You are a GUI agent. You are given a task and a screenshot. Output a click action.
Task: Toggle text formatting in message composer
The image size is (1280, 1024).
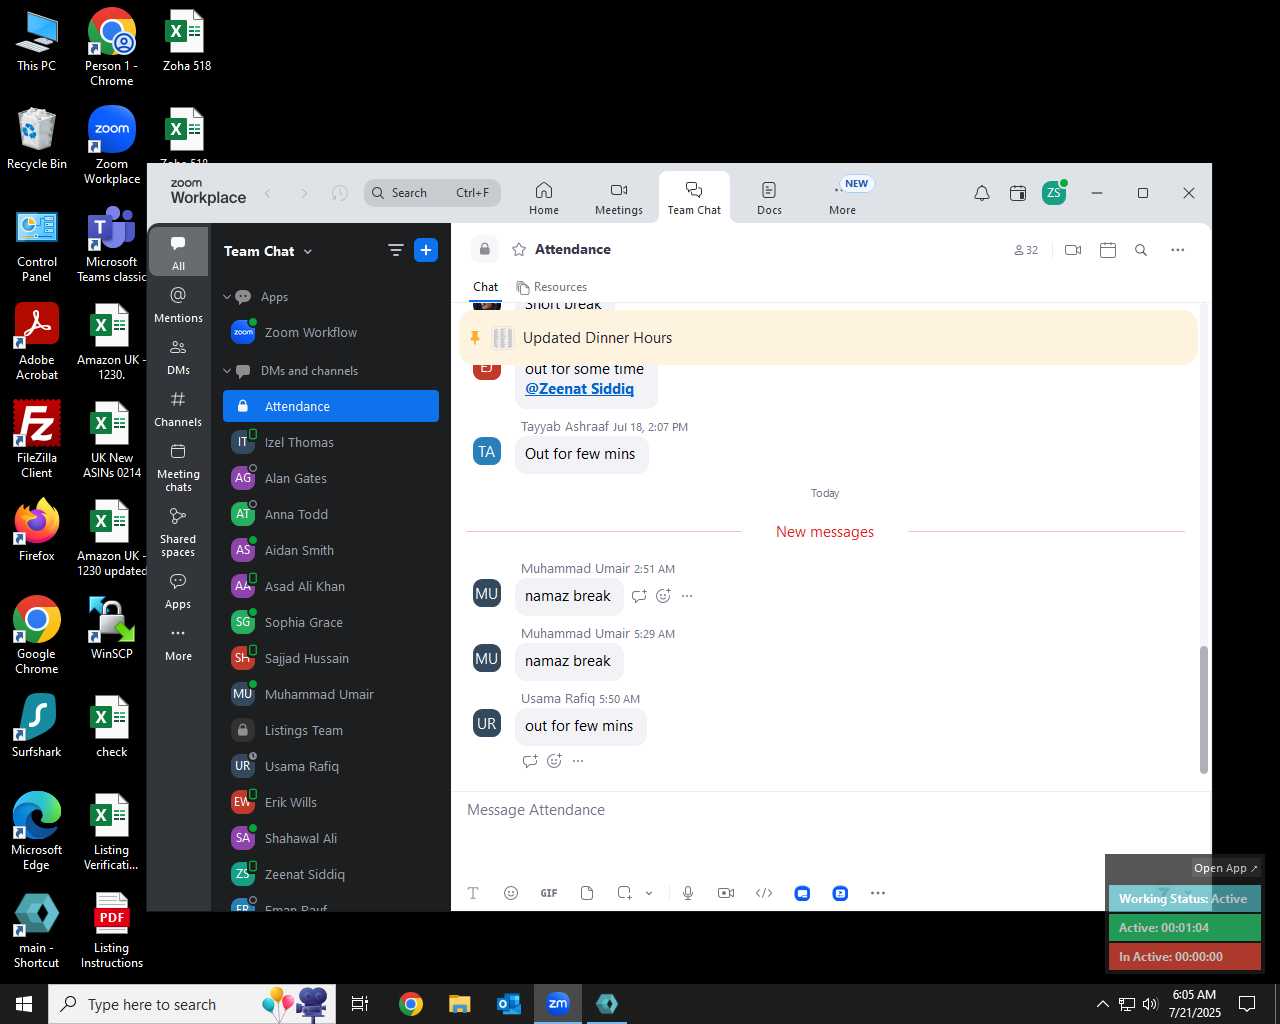(x=473, y=893)
